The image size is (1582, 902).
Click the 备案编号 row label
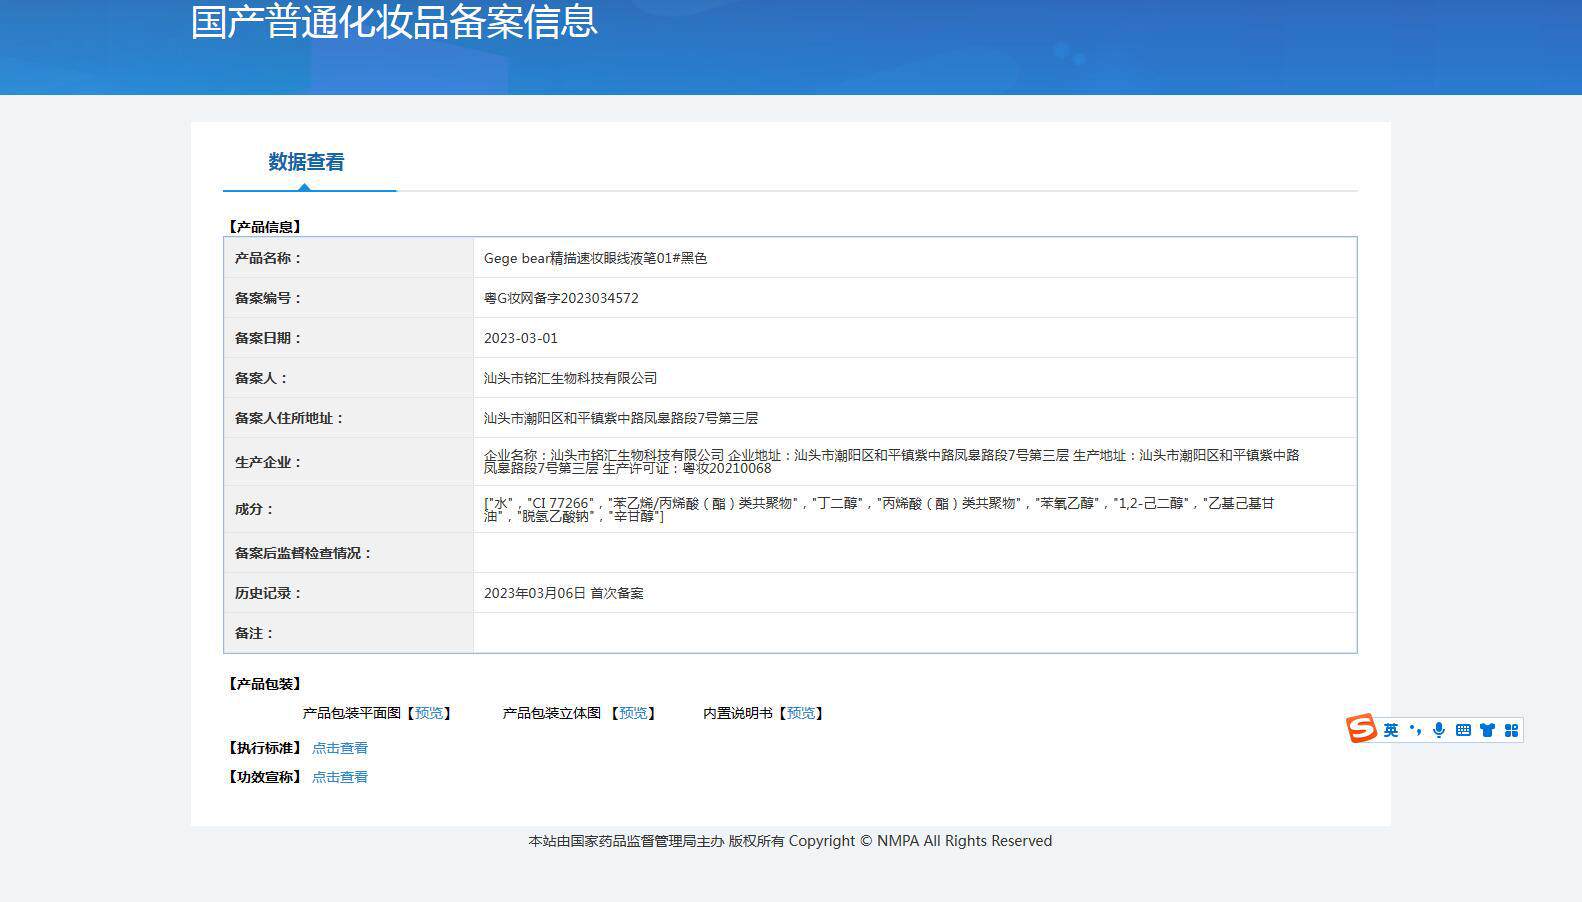268,298
